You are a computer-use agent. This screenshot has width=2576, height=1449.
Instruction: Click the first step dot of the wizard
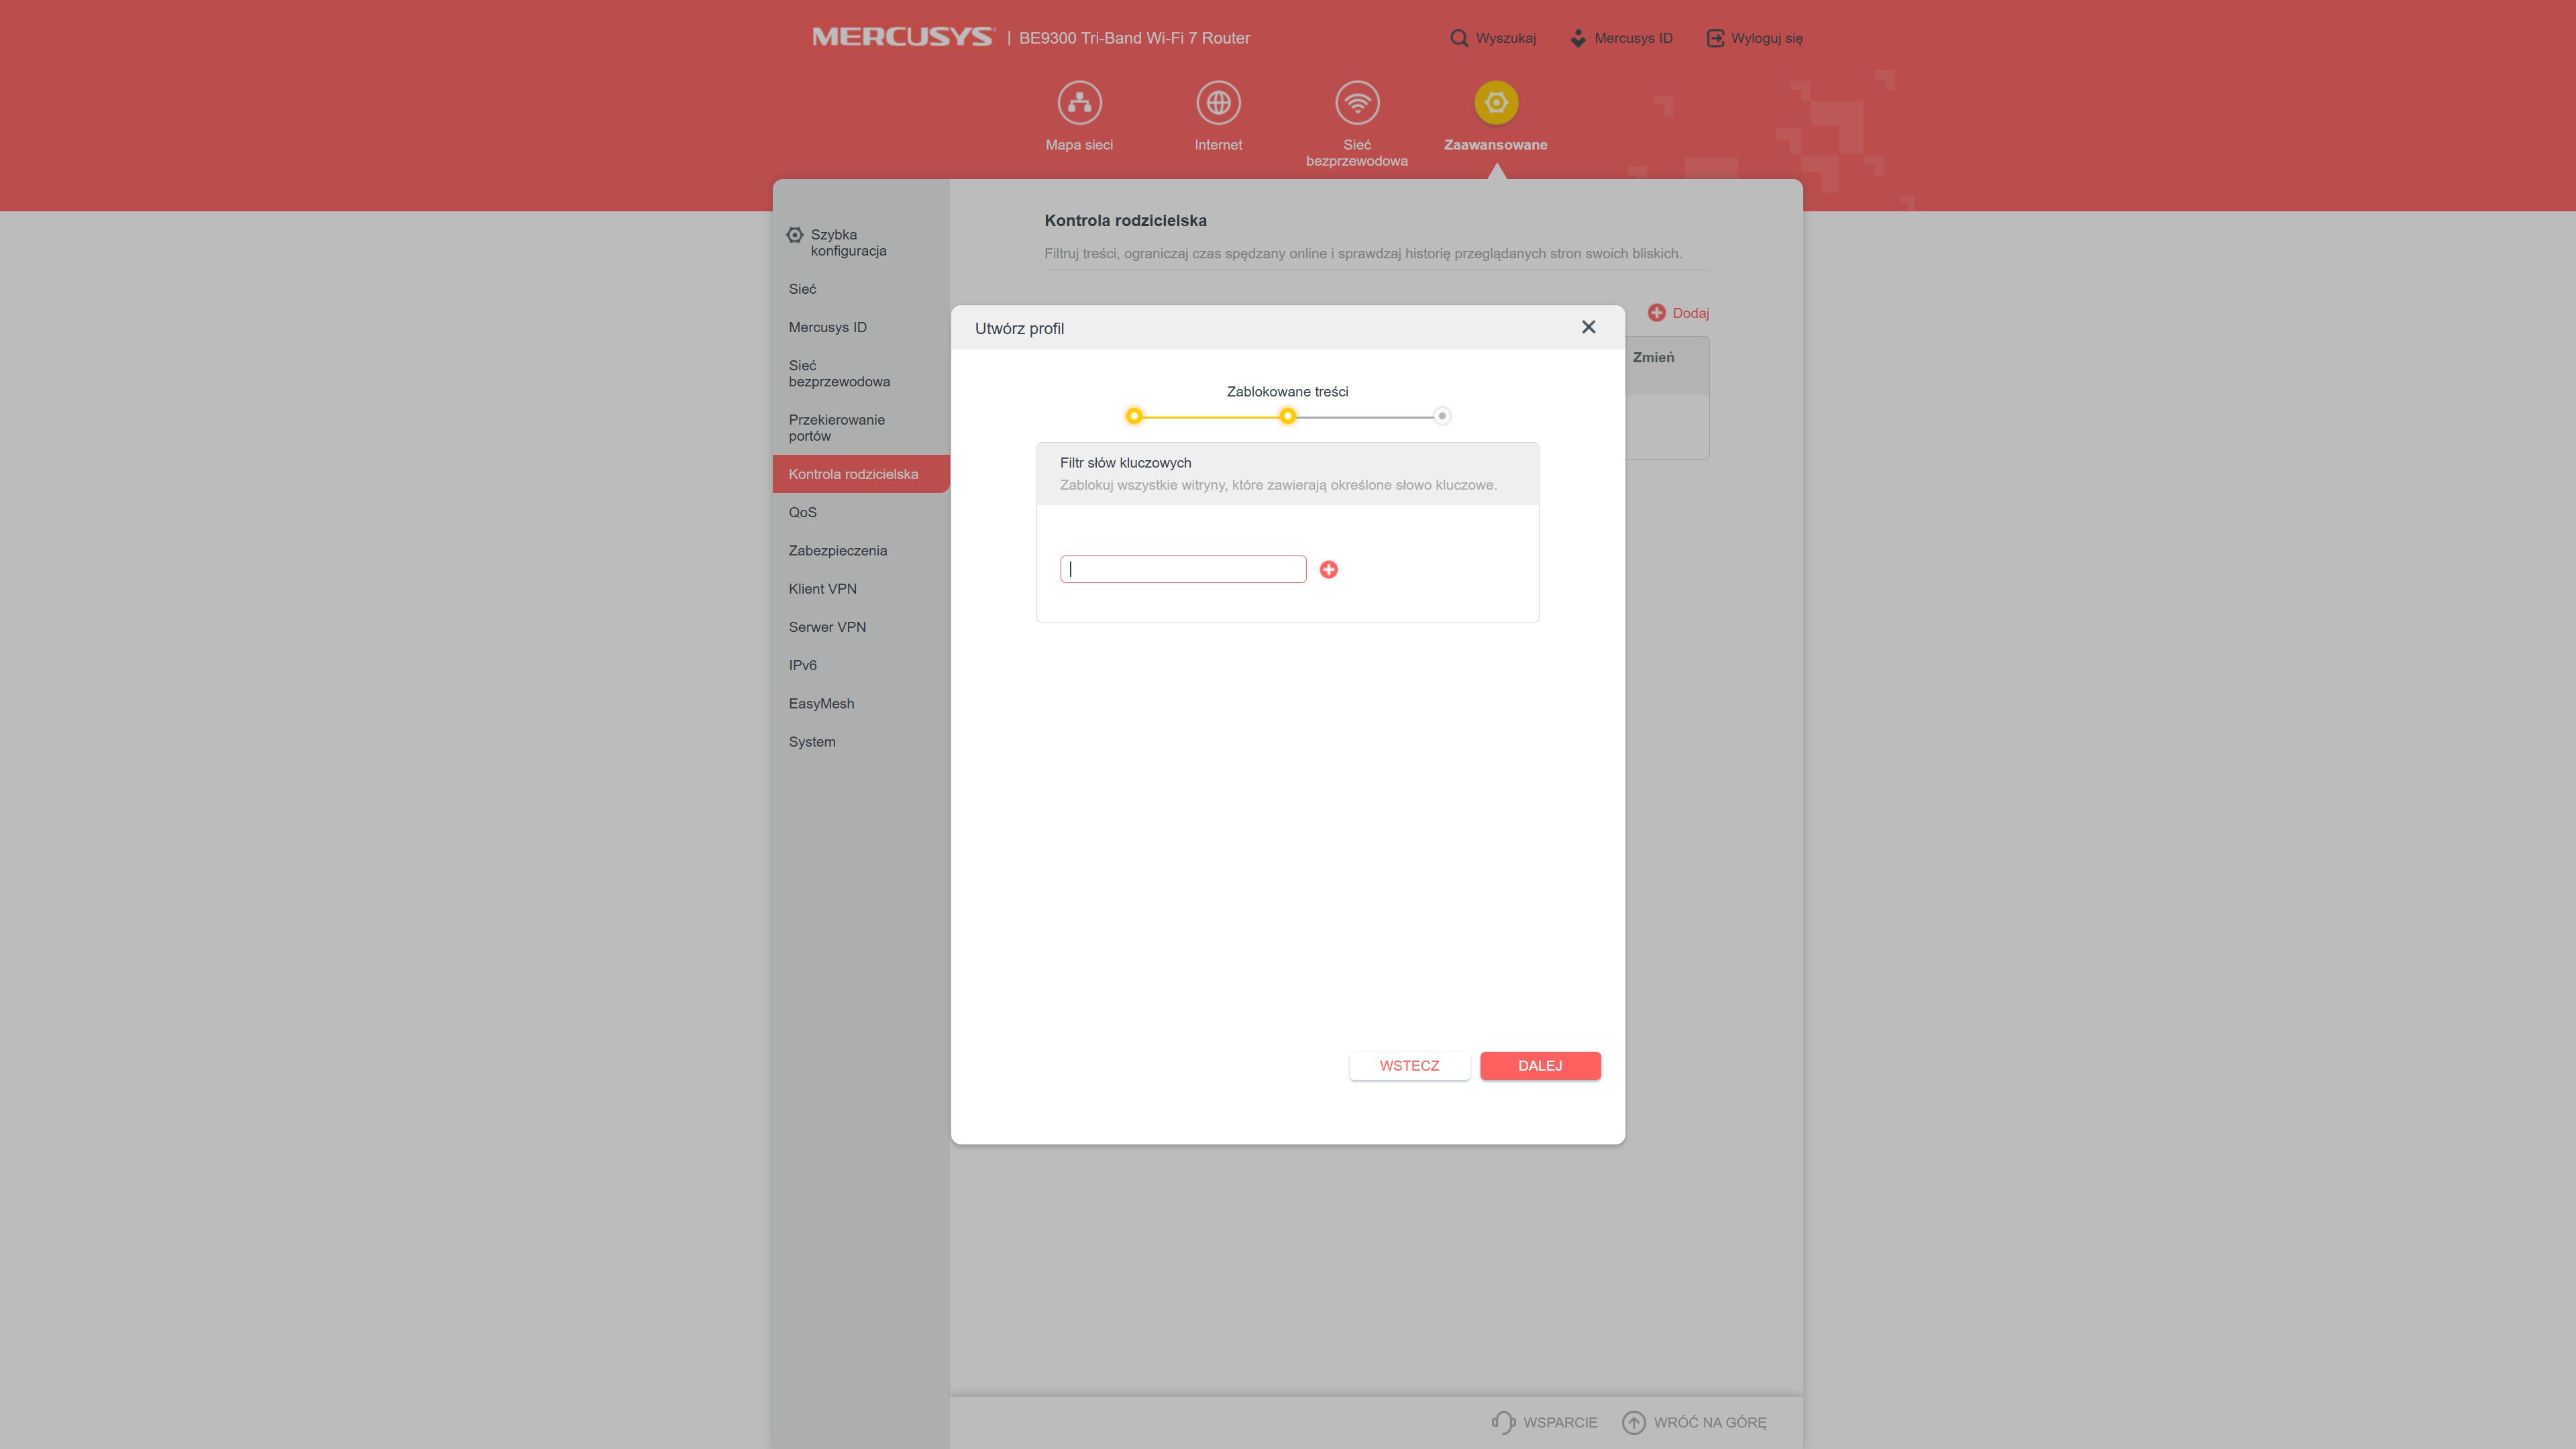(x=1134, y=416)
